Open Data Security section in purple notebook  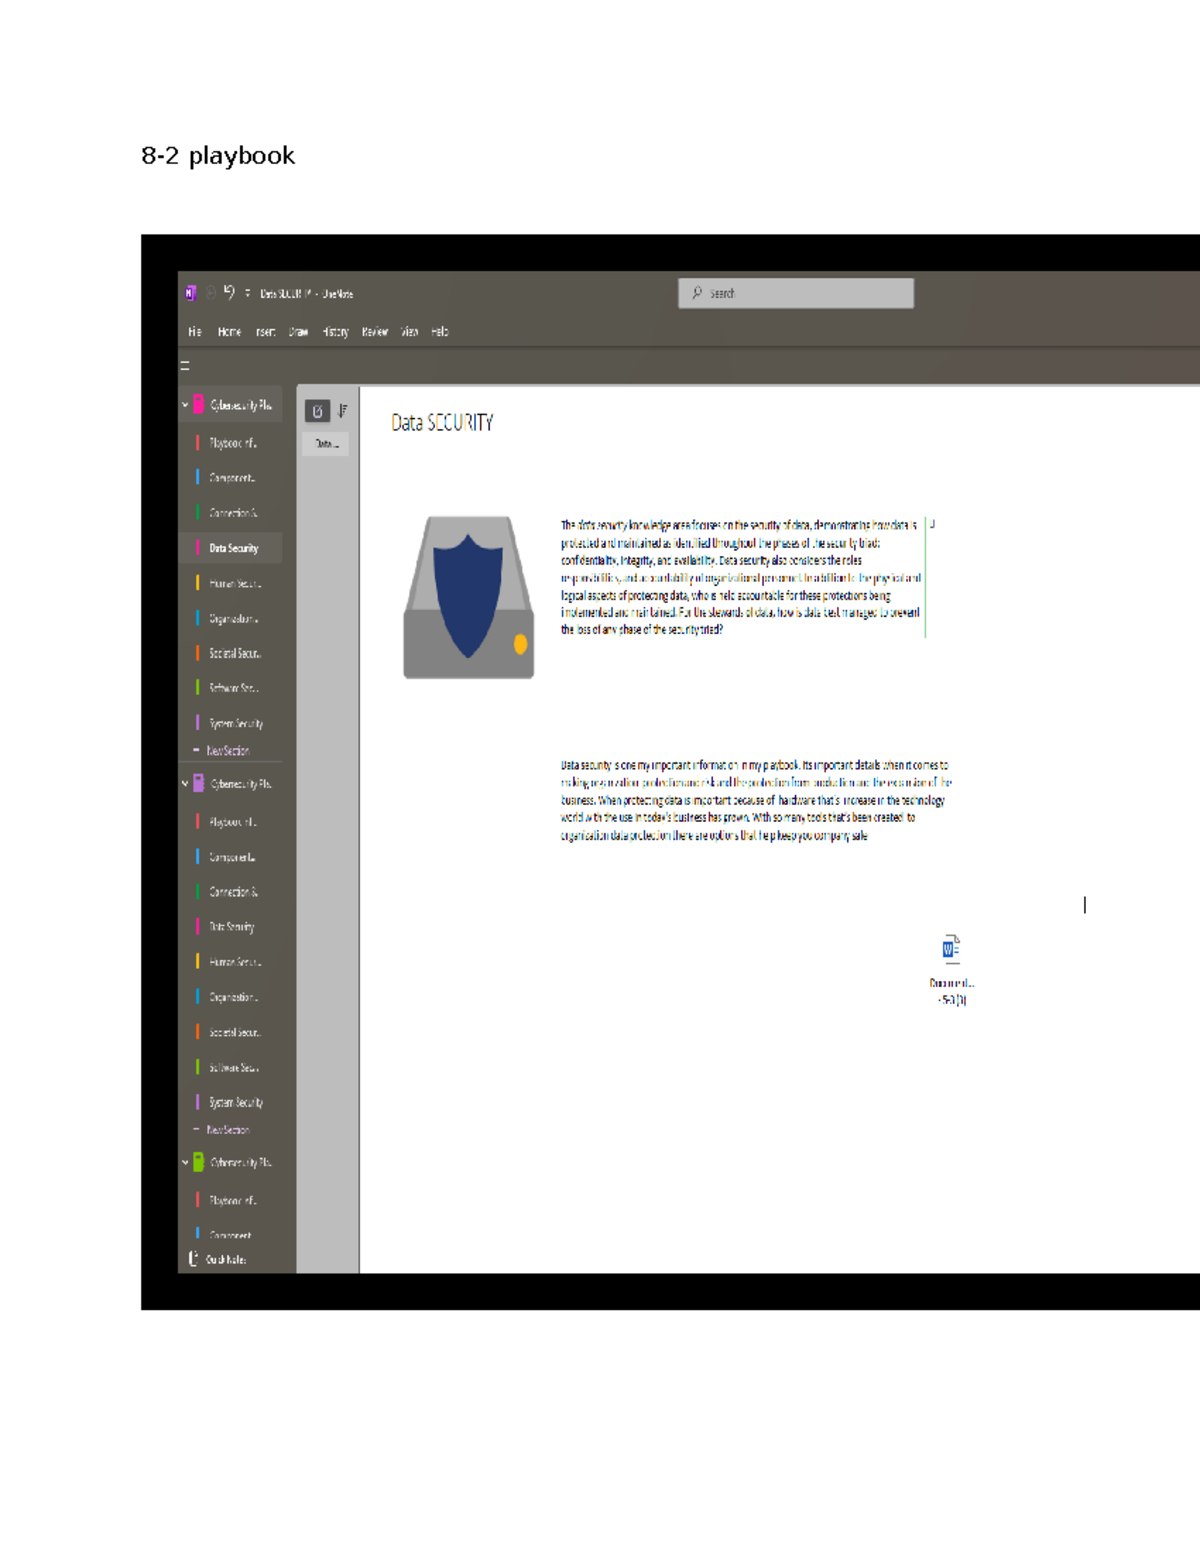coord(232,927)
